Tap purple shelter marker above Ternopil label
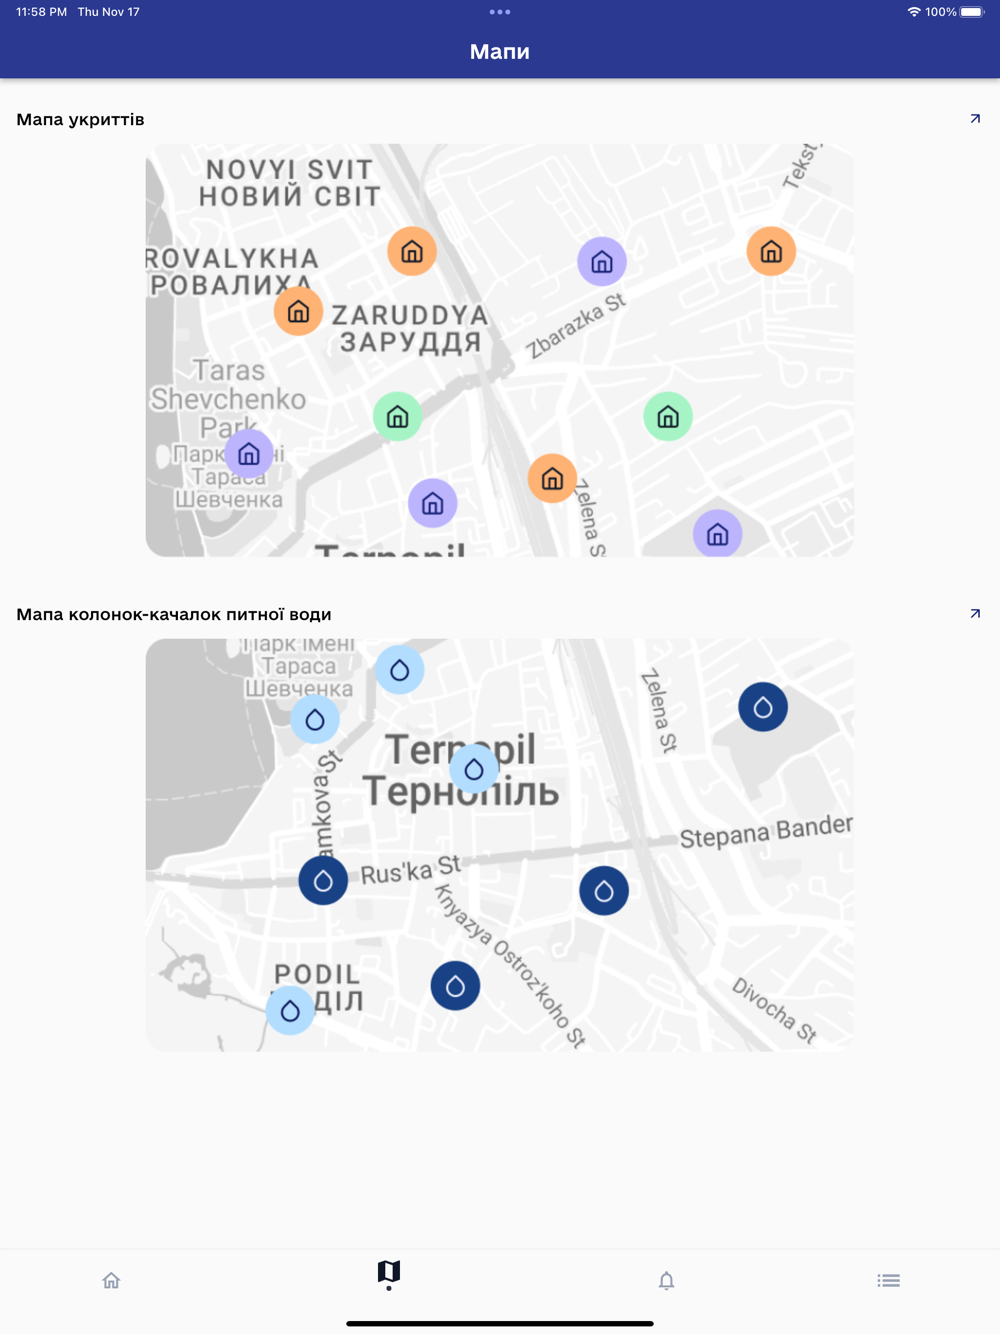 (x=433, y=503)
